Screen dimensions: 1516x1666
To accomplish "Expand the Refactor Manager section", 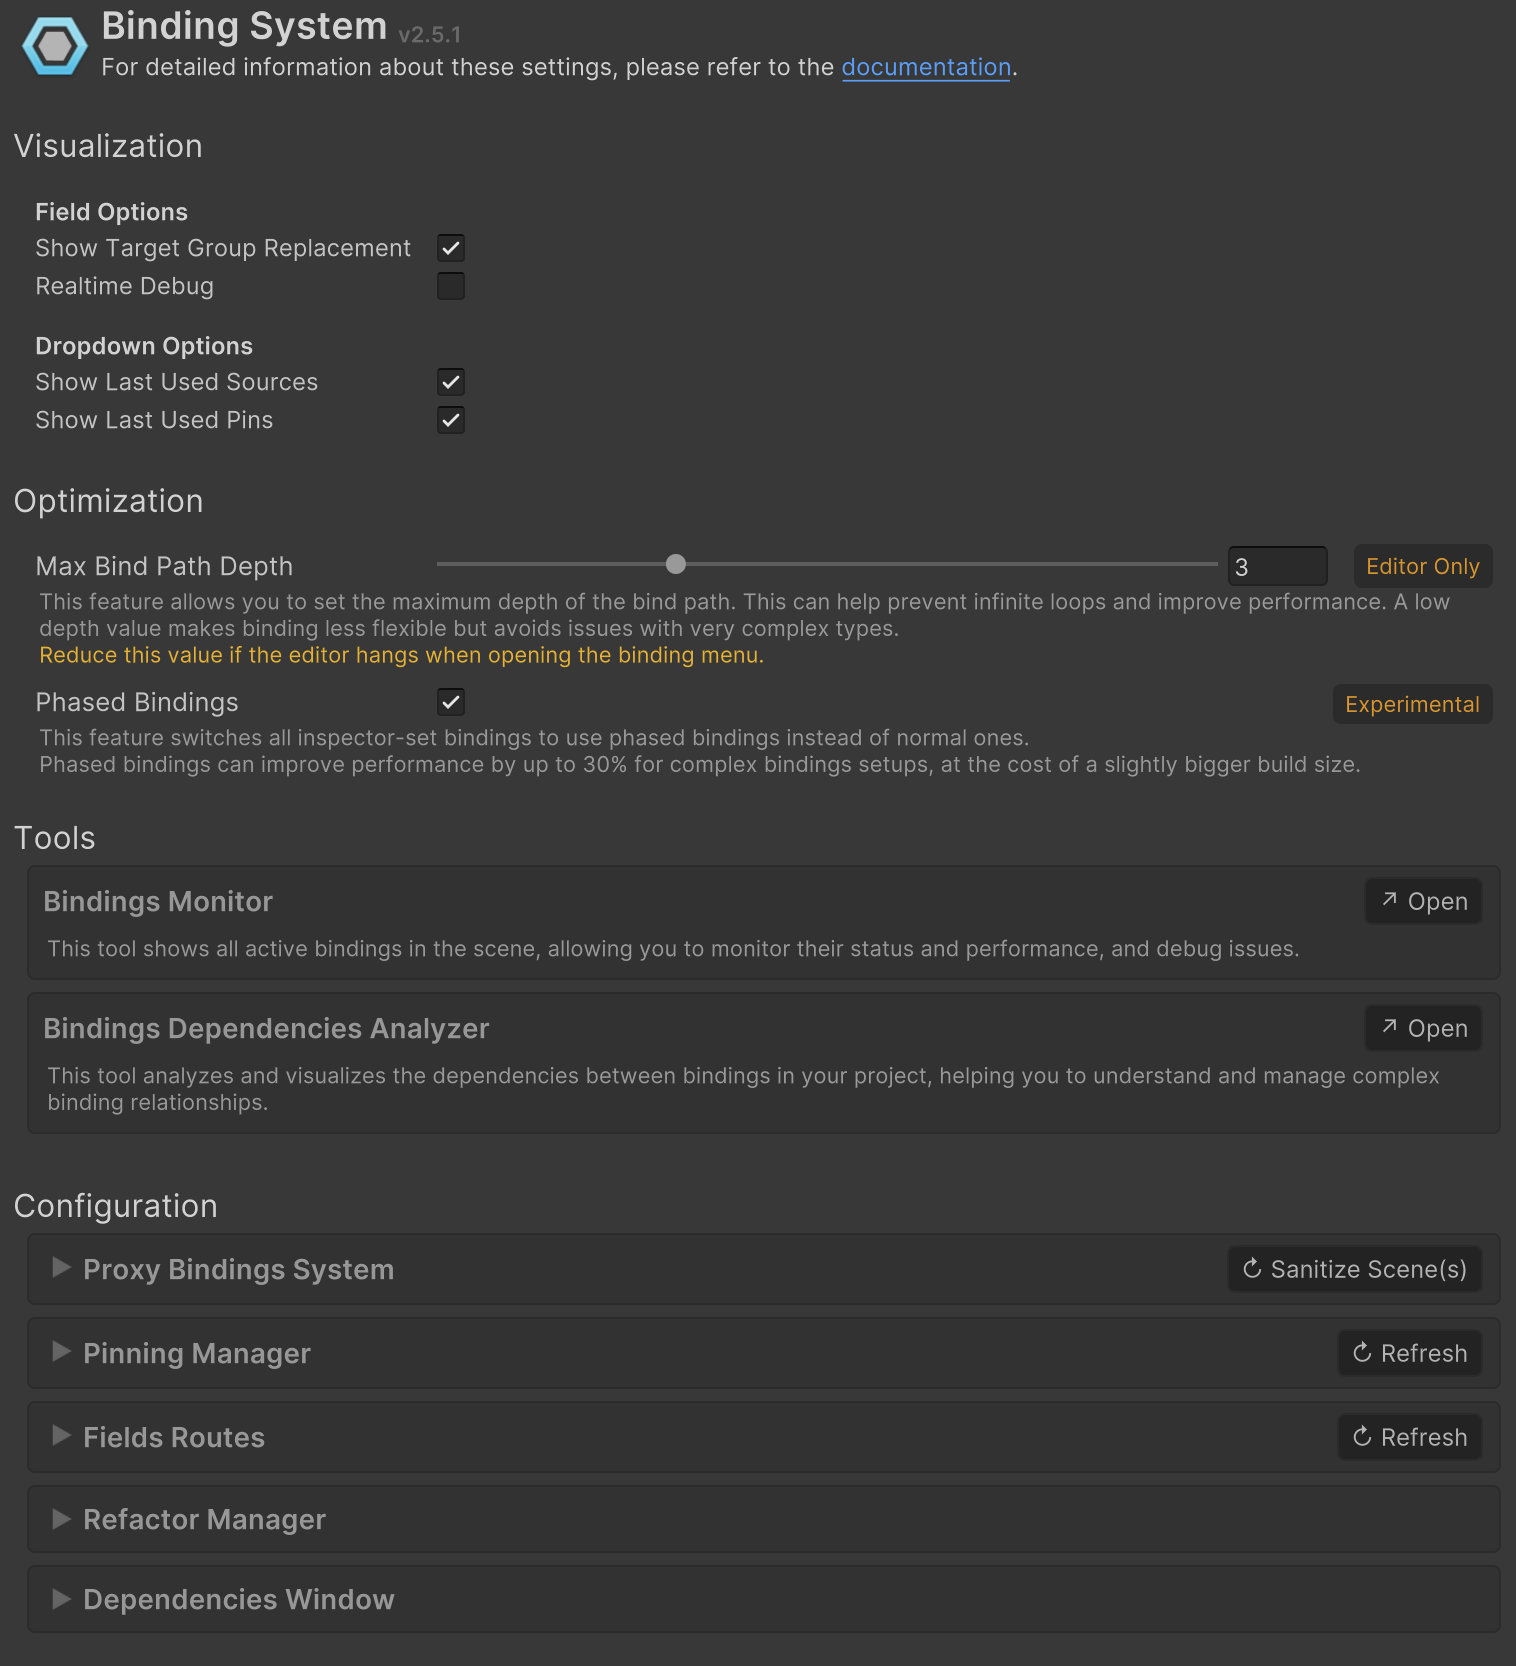I will (62, 1519).
